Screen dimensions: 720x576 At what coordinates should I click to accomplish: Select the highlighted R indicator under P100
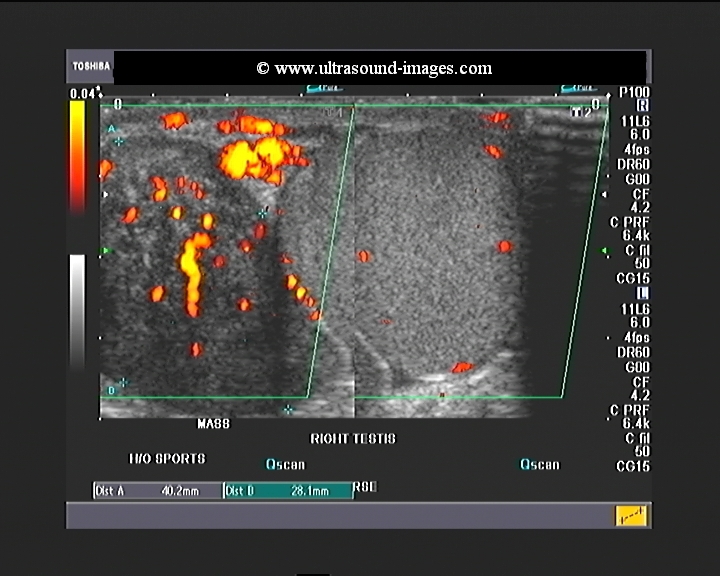click(641, 105)
